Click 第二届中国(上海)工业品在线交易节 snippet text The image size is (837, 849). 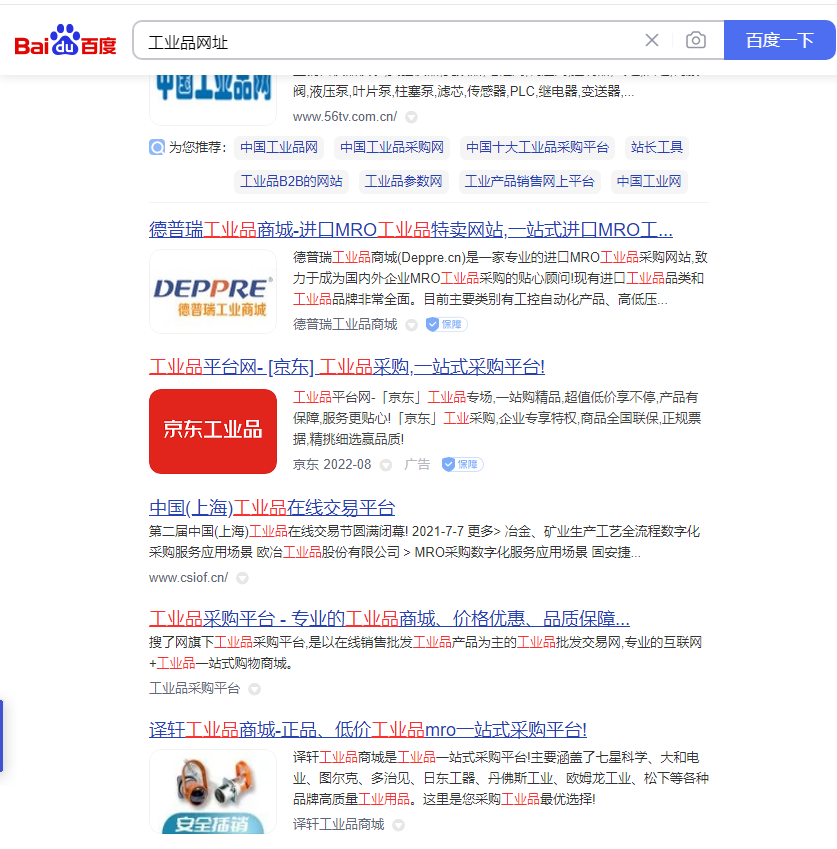425,542
